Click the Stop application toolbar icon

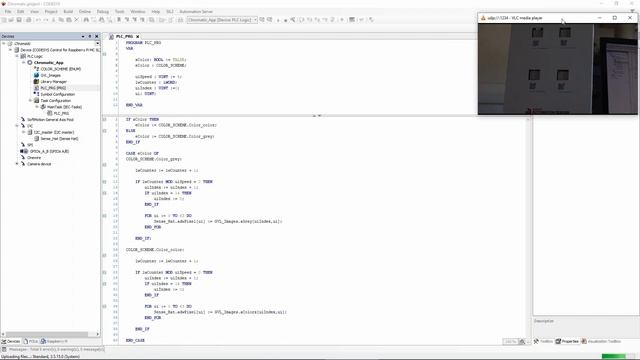click(285, 20)
